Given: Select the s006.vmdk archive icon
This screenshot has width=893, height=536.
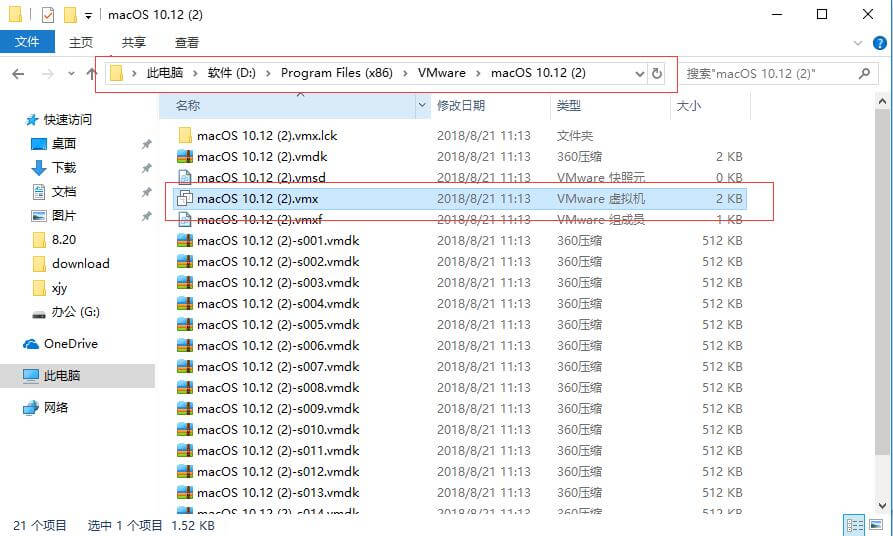Looking at the screenshot, I should (x=185, y=346).
